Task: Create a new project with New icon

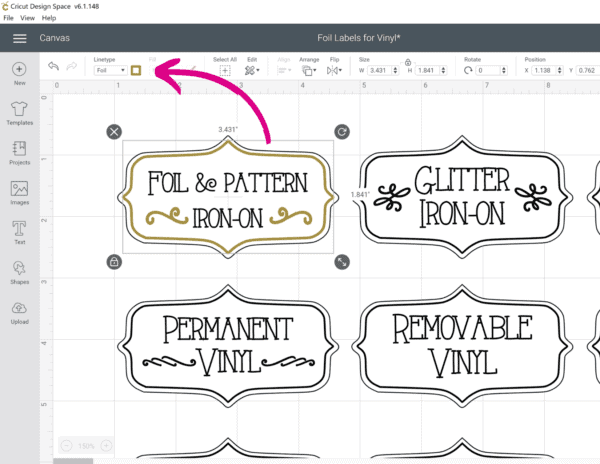Action: click(x=19, y=74)
